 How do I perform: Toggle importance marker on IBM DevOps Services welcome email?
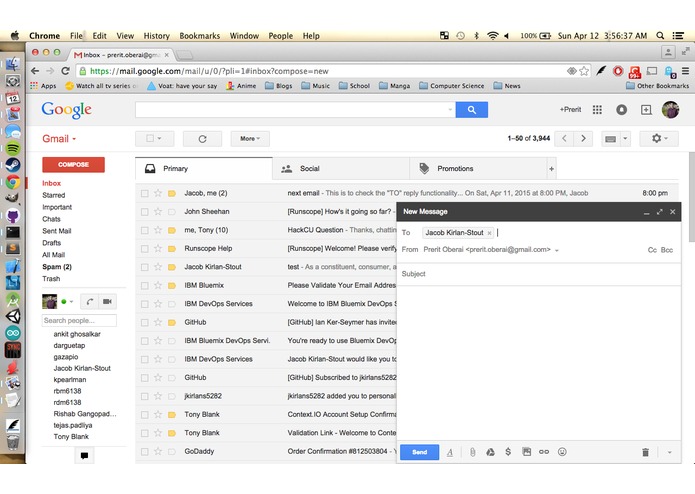pos(172,304)
